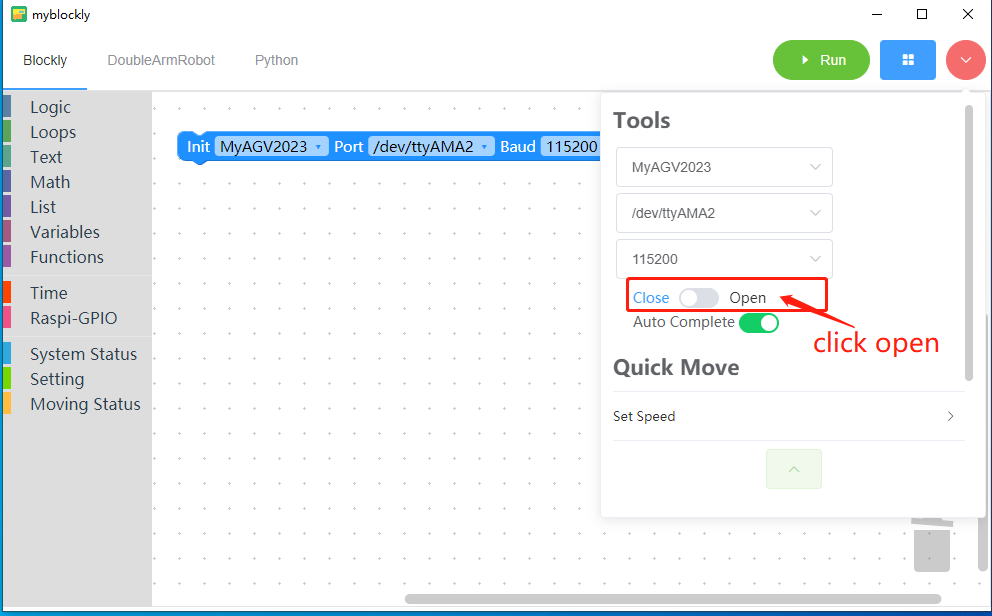The height and width of the screenshot is (616, 992).
Task: Open the System Status block category
Action: pyautogui.click(x=77, y=354)
